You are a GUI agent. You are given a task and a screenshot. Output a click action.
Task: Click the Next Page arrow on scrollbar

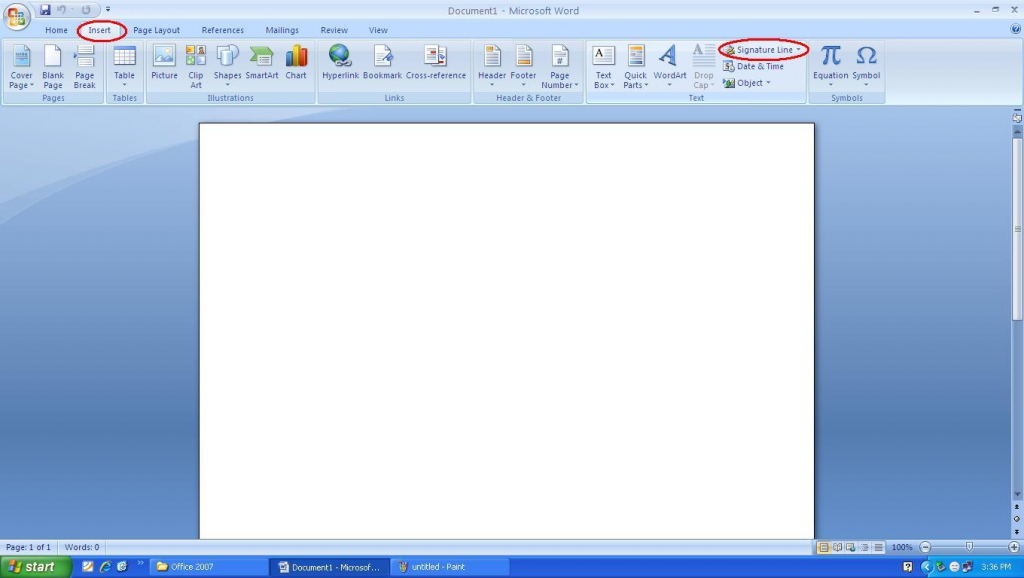1016,532
